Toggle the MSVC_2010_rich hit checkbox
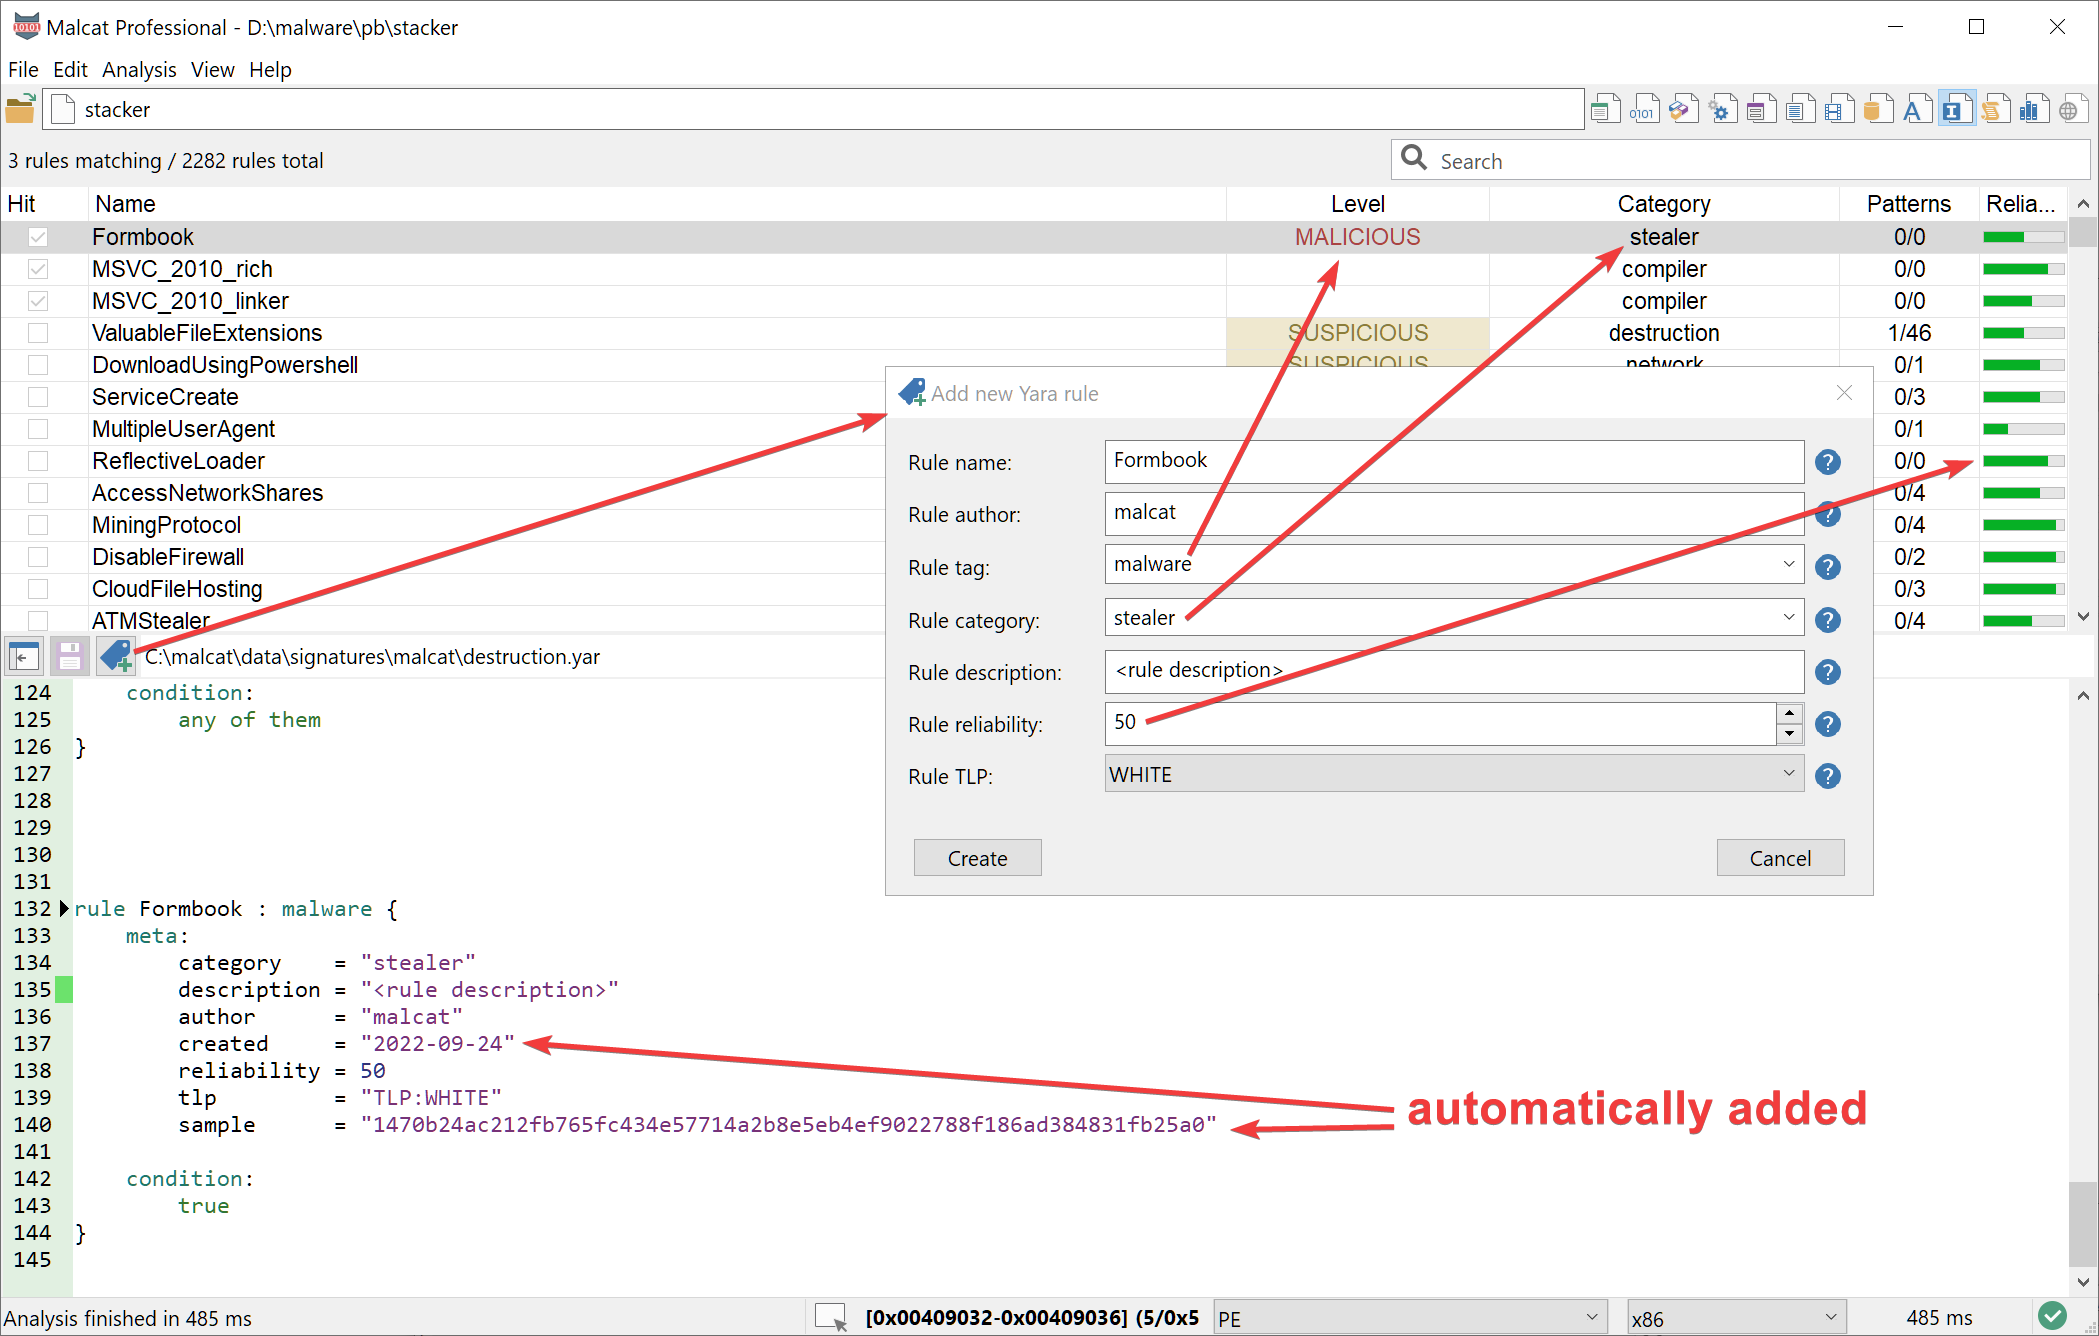2099x1336 pixels. pyautogui.click(x=38, y=269)
